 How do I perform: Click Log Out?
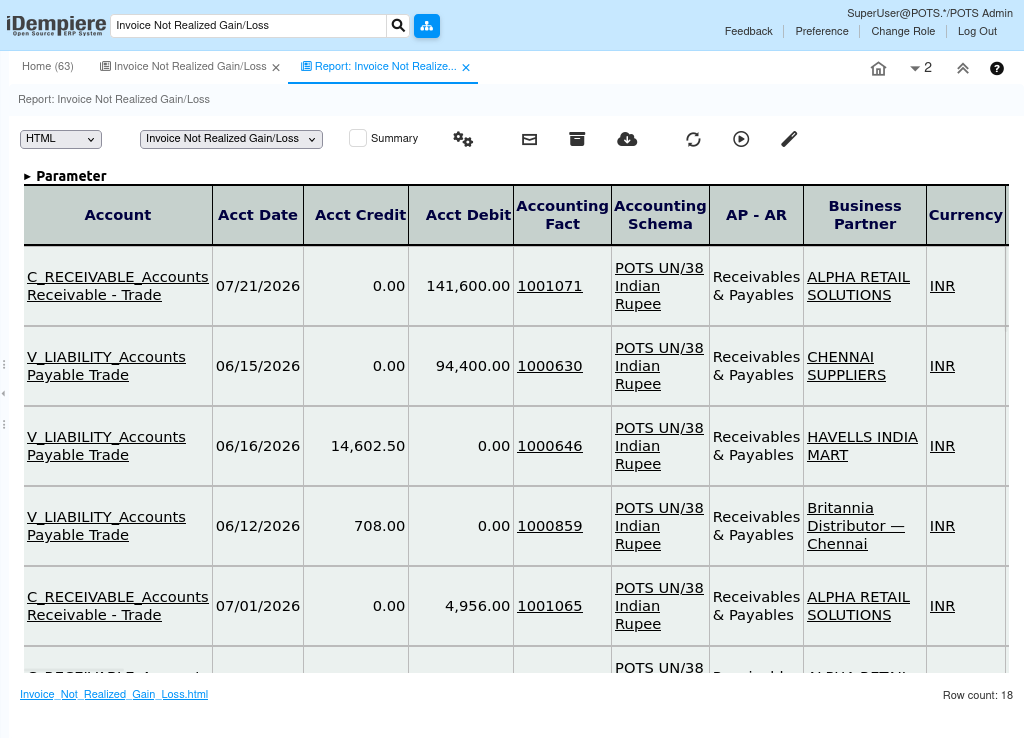click(977, 31)
